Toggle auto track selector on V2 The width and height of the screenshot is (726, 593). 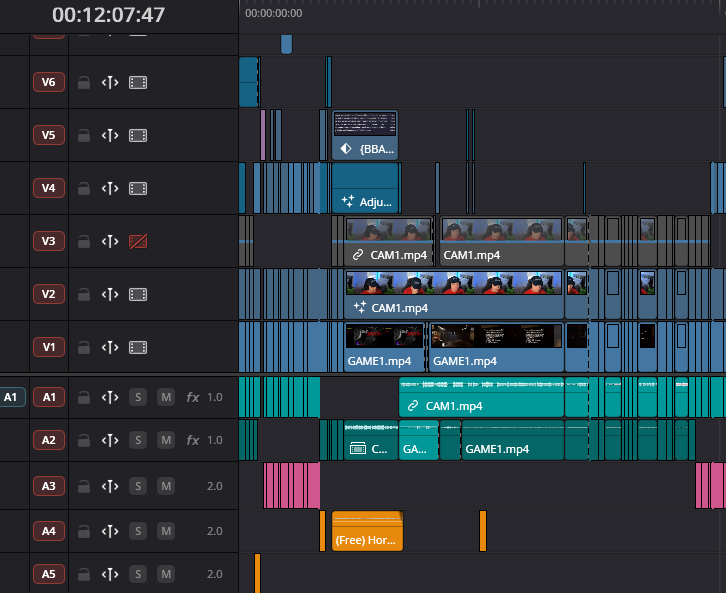[x=110, y=294]
